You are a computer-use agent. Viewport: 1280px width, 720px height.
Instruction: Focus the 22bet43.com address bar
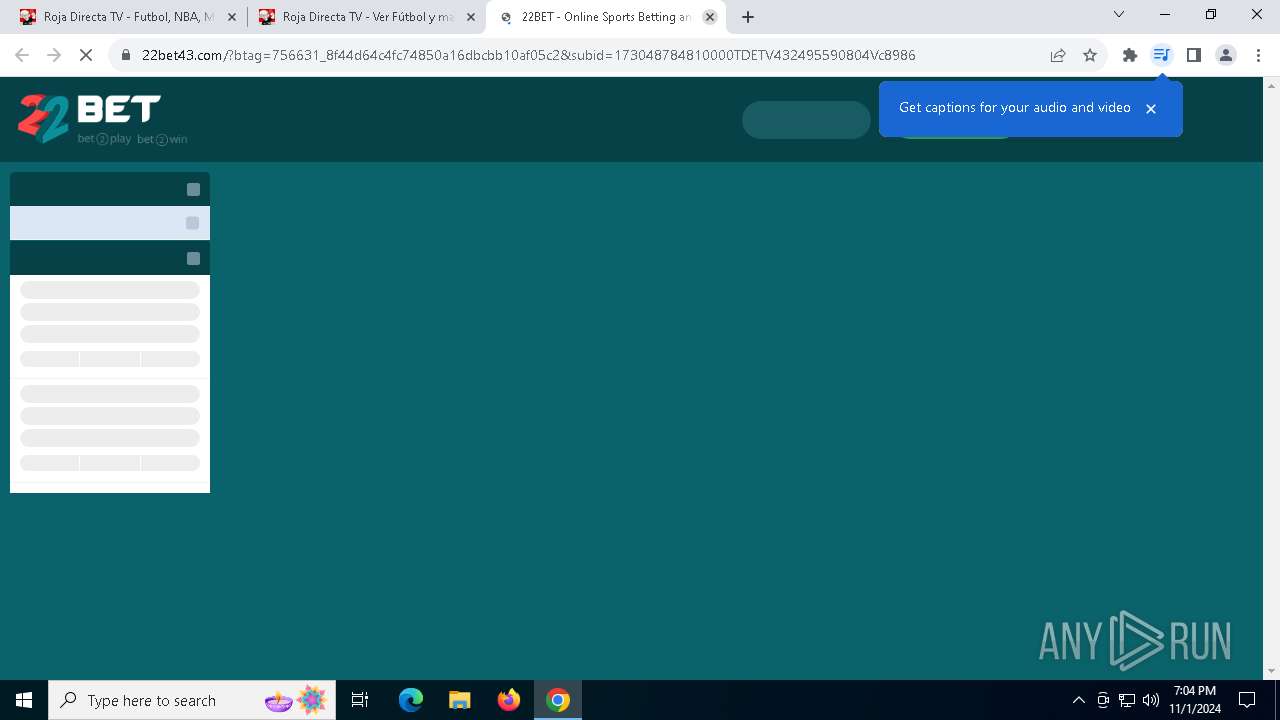point(528,55)
